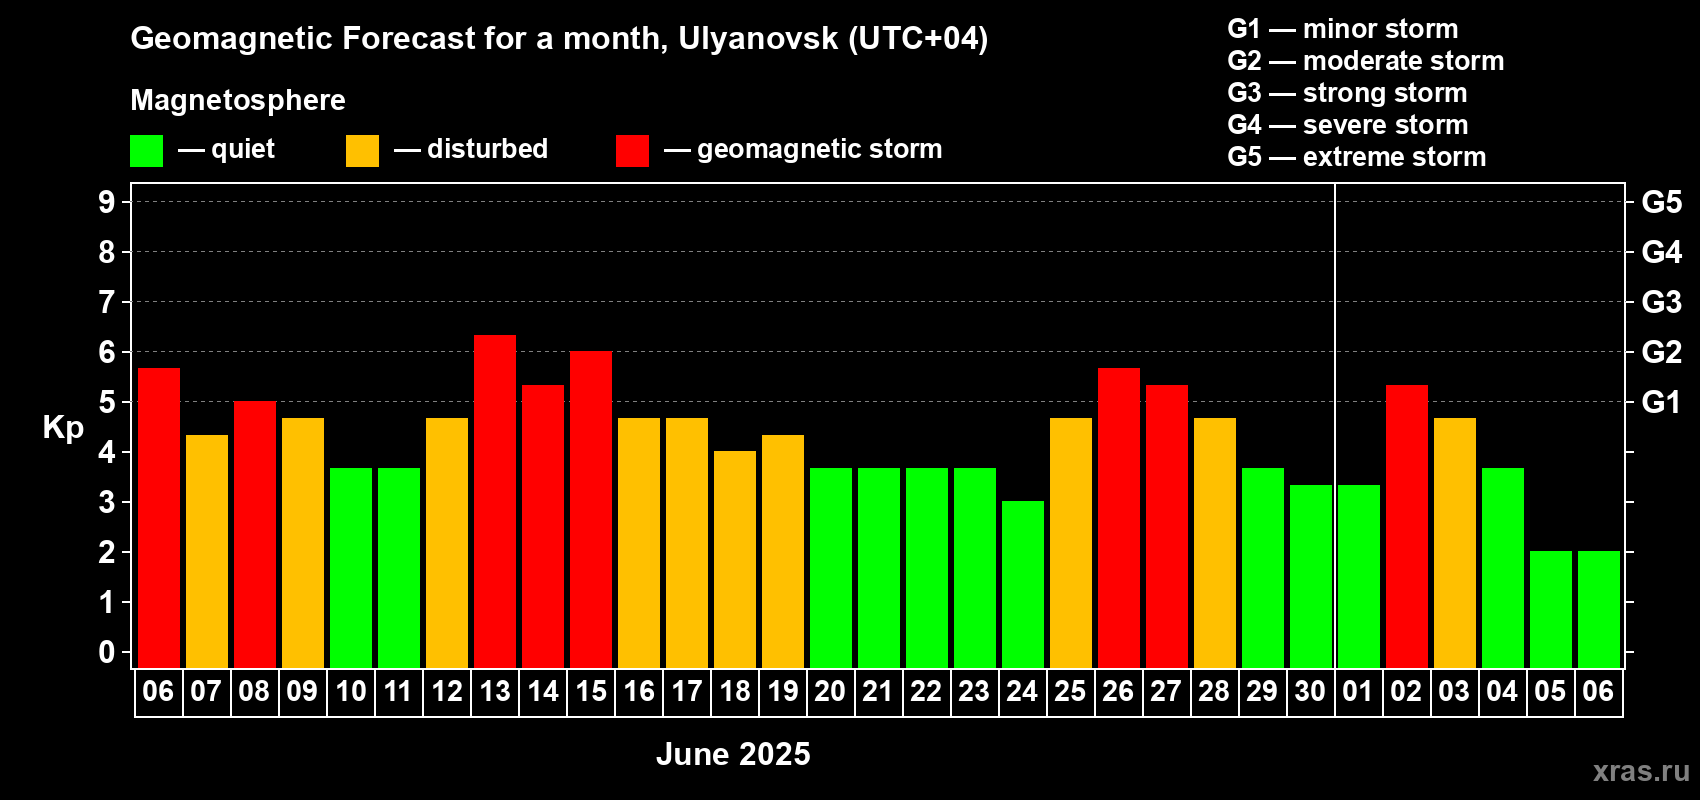This screenshot has width=1700, height=800.
Task: Click 'G1 — minor storm' legend line
Action: pyautogui.click(x=1343, y=29)
